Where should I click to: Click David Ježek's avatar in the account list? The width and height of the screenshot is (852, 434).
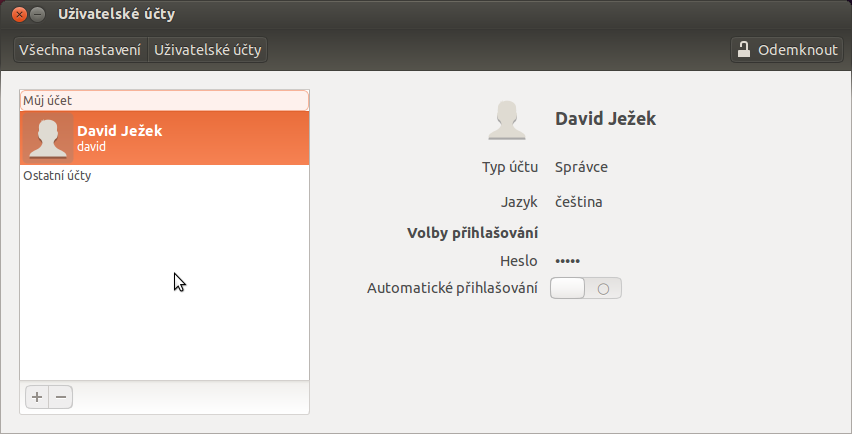pos(47,138)
